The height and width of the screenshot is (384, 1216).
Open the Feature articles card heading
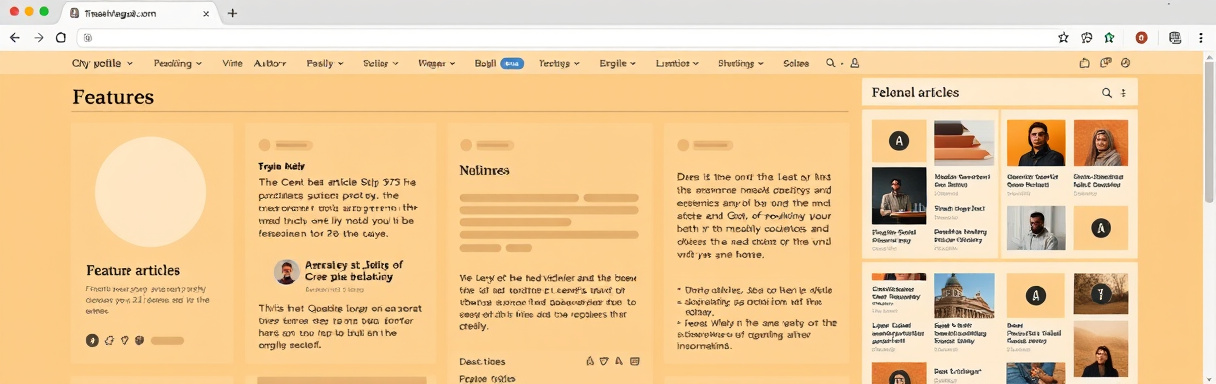tap(133, 270)
